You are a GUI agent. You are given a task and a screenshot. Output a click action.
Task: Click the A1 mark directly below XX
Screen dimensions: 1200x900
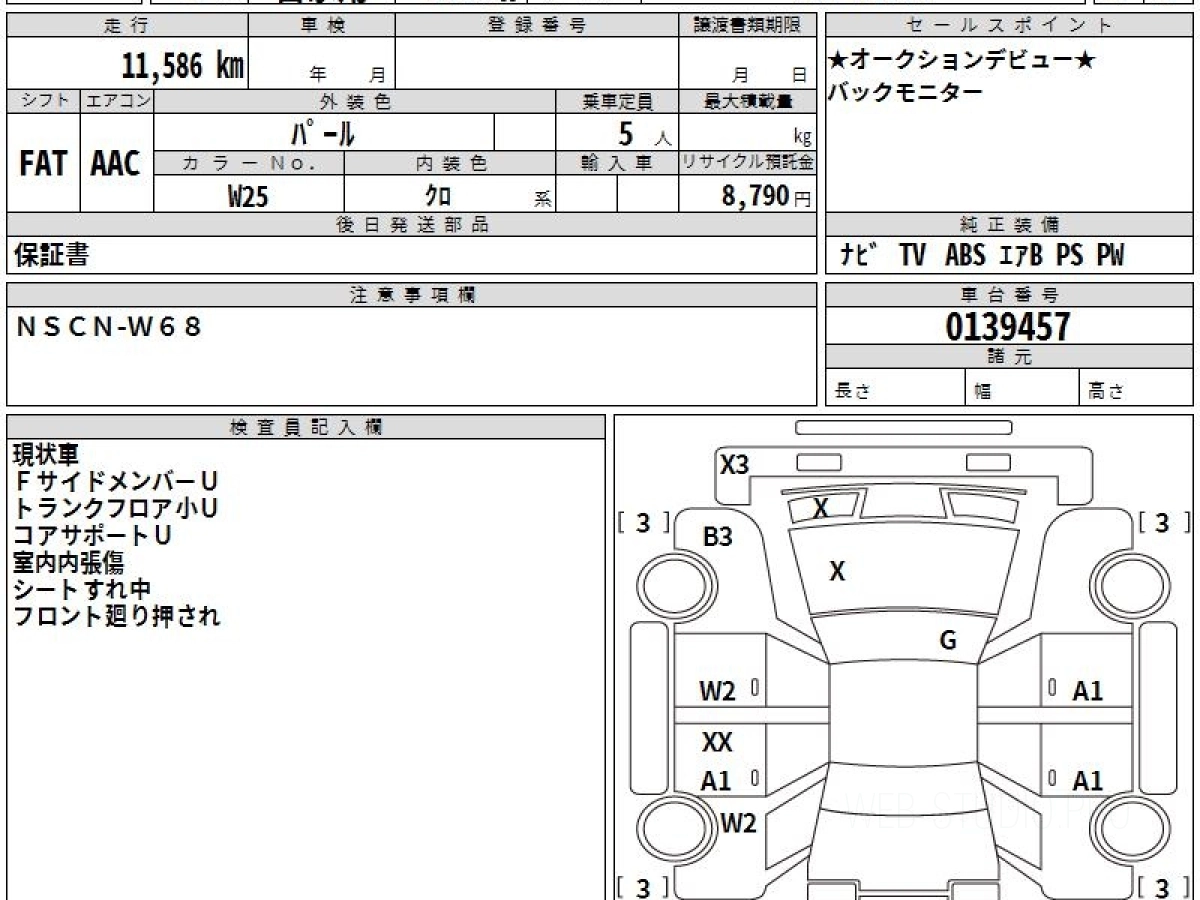click(x=716, y=781)
